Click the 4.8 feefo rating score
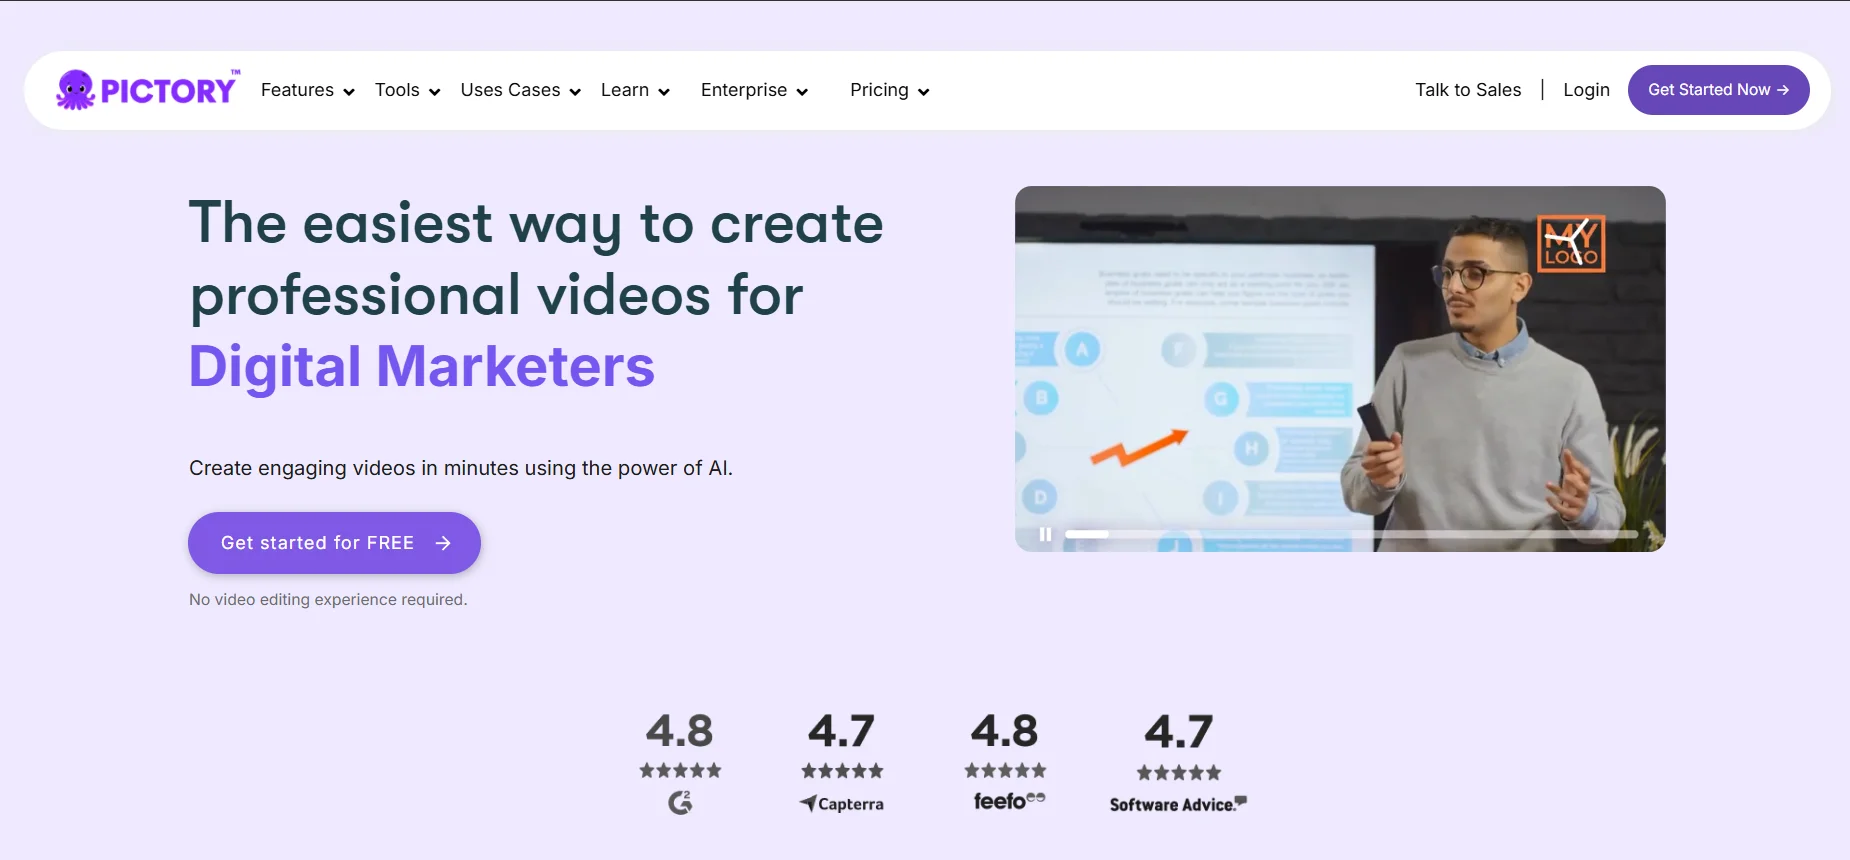 click(x=1005, y=731)
